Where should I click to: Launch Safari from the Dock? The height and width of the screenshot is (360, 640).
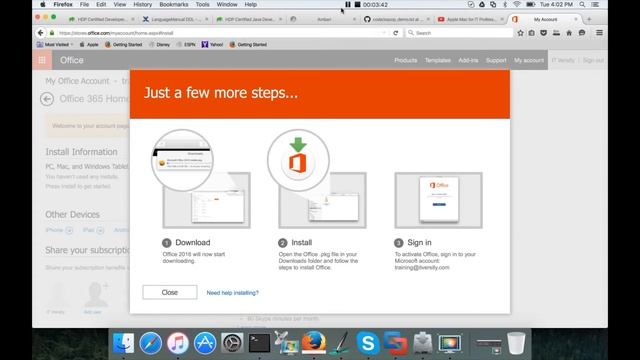coord(150,343)
